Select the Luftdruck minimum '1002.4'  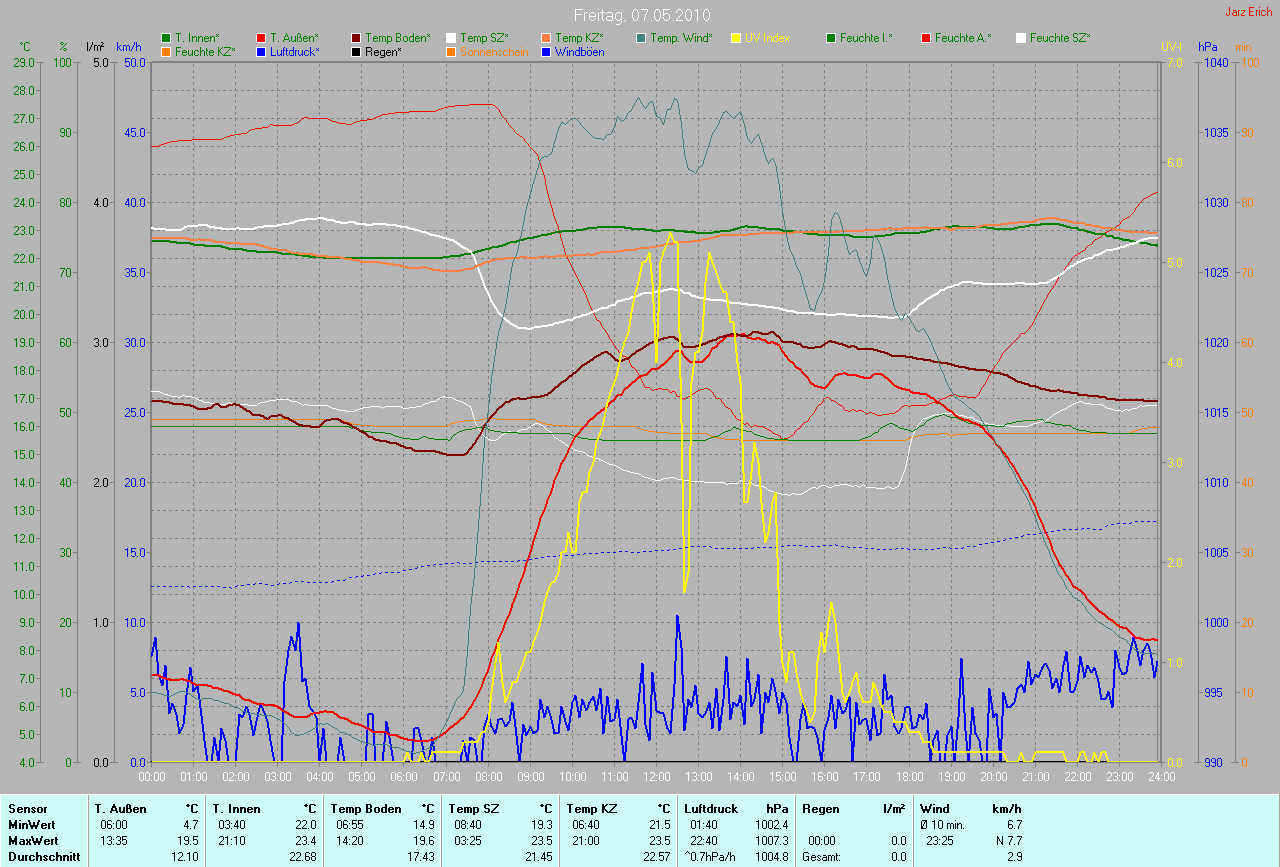[771, 825]
